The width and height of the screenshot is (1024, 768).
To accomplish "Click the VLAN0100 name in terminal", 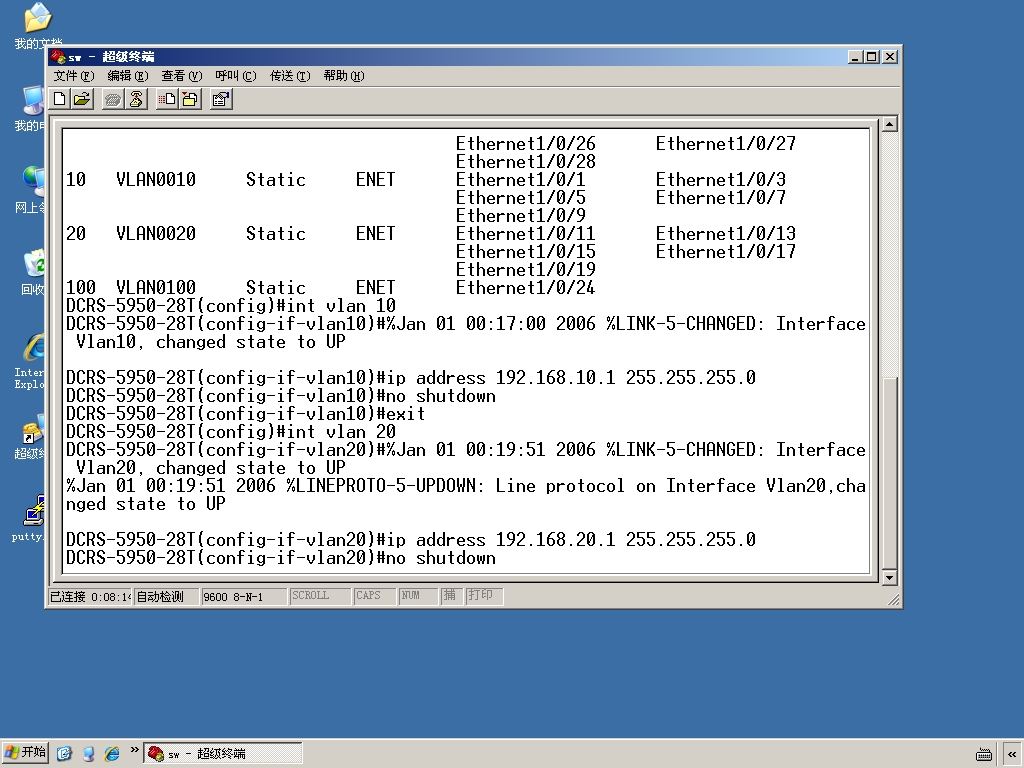I will coord(156,287).
